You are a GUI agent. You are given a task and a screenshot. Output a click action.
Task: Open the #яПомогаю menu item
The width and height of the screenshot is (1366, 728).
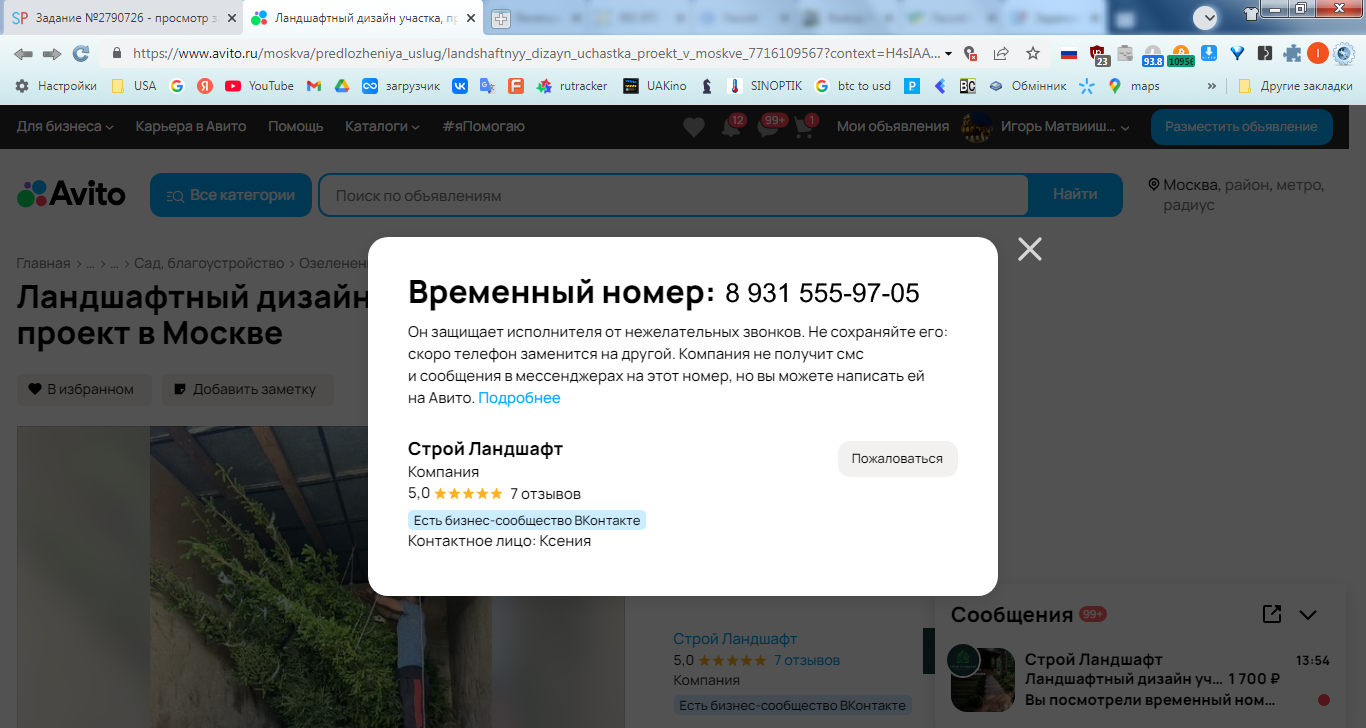(483, 126)
